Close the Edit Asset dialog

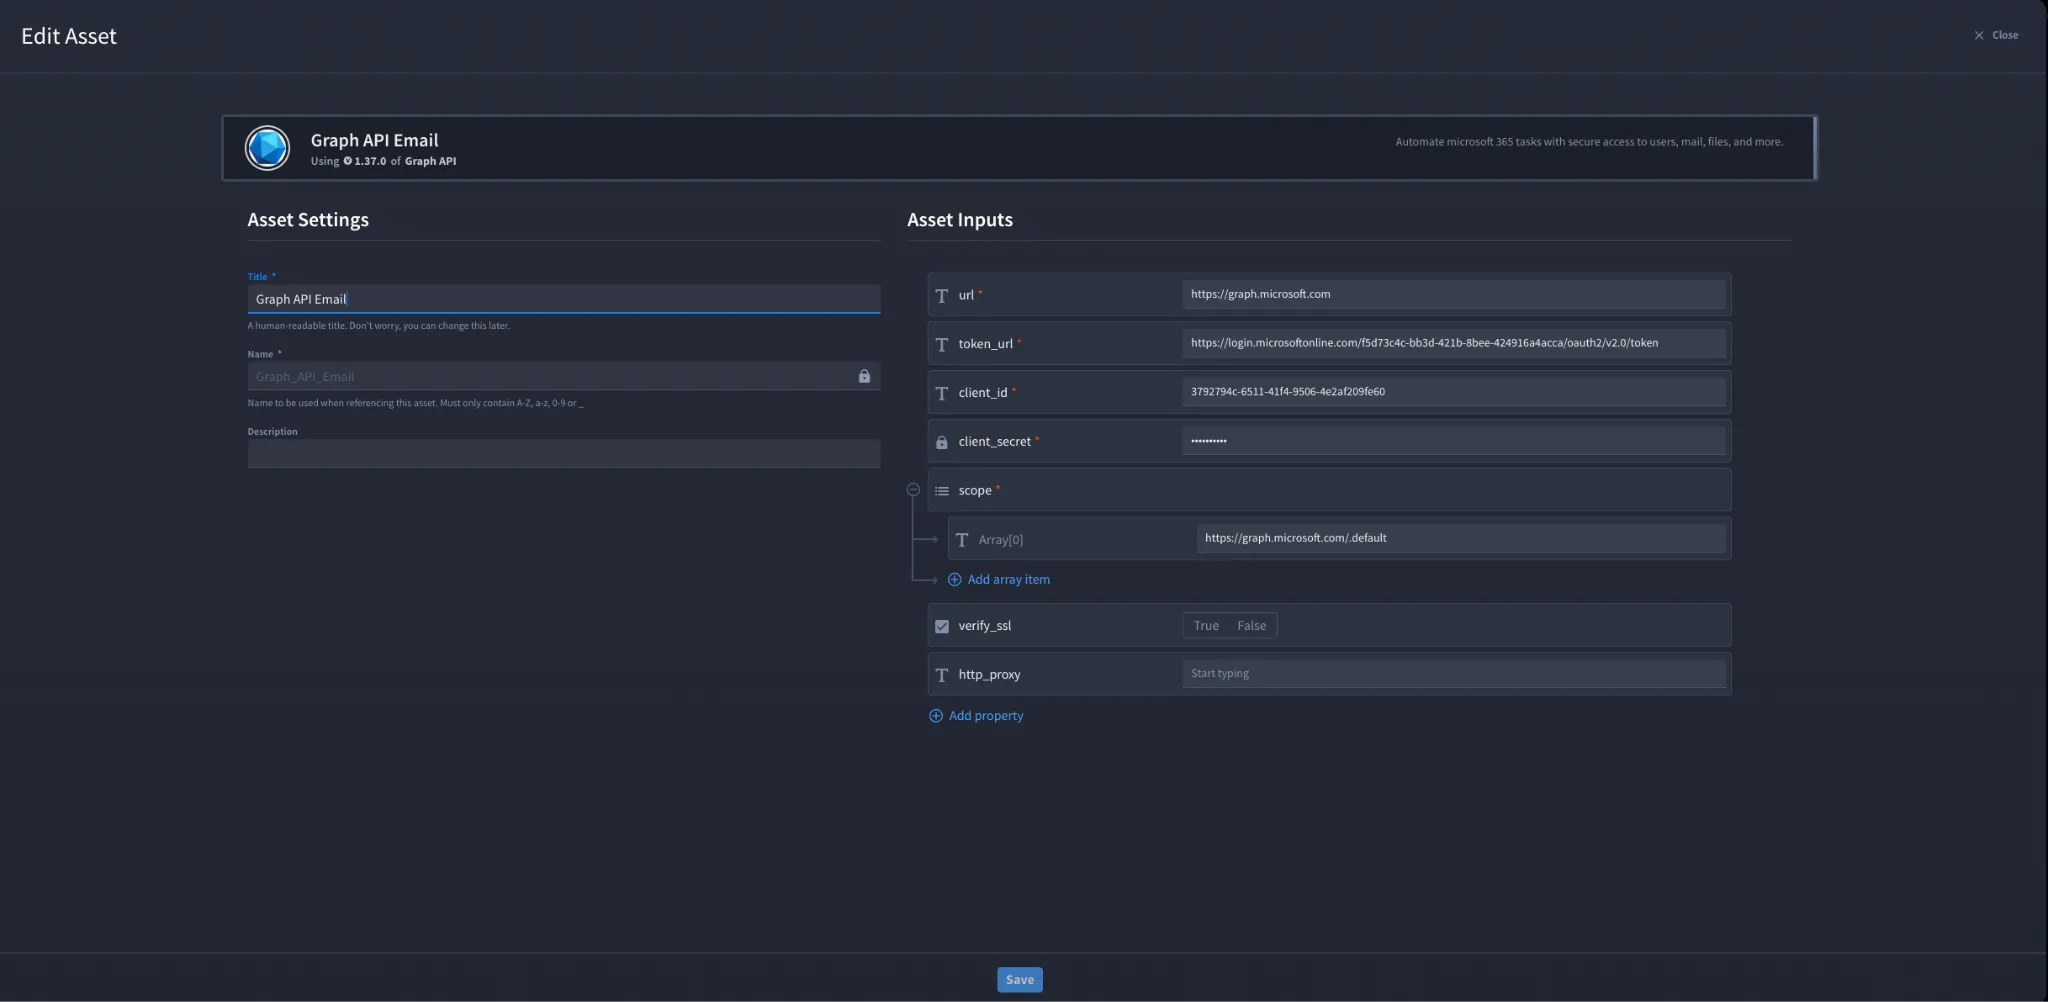tap(1995, 35)
